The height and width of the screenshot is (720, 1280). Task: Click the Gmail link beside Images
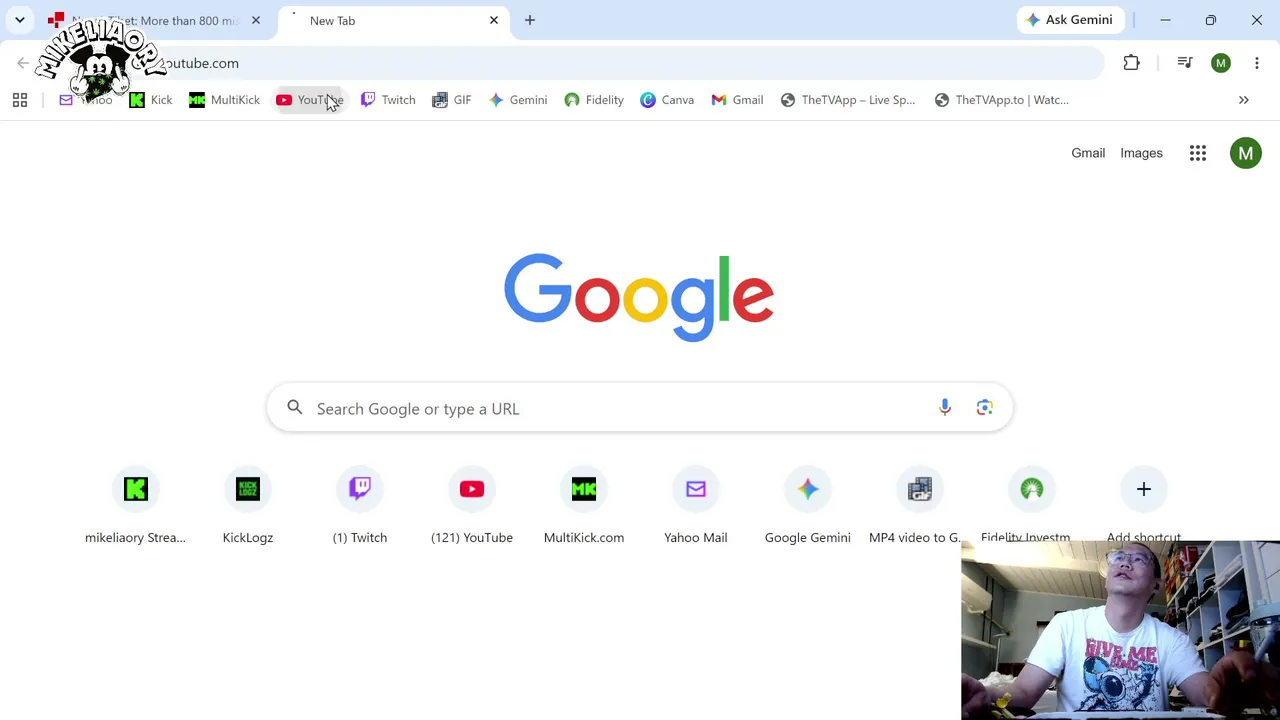pos(1088,153)
